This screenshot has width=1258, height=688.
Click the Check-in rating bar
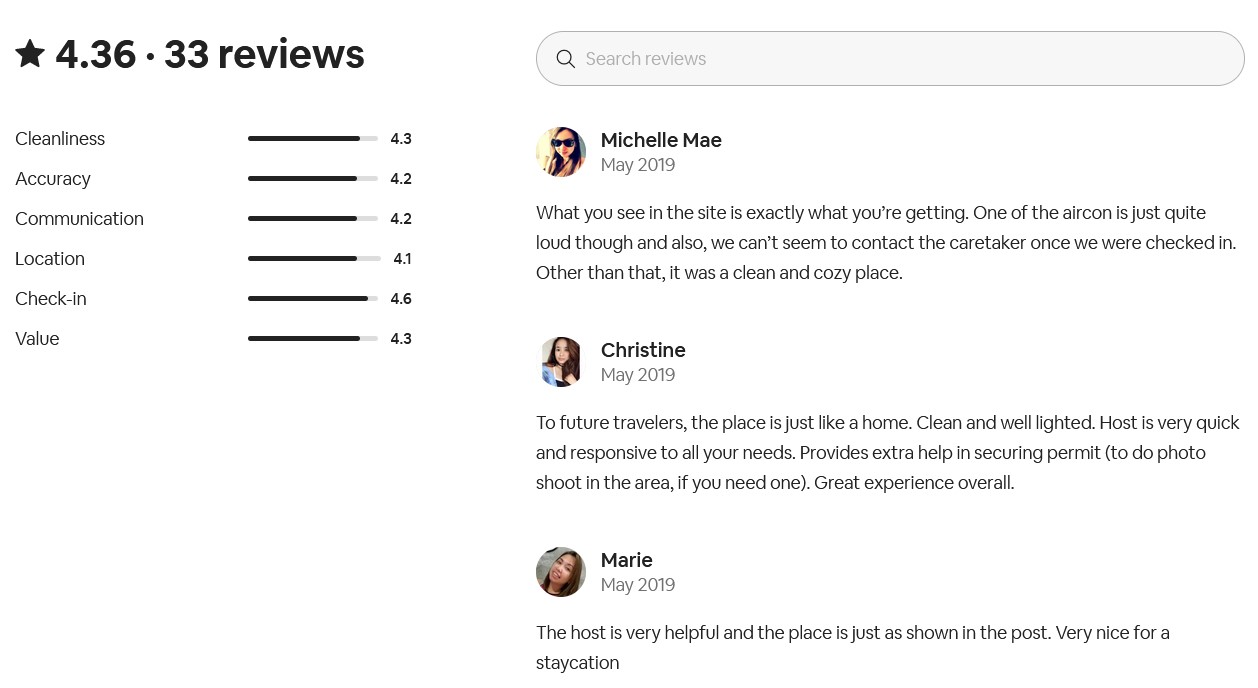313,299
